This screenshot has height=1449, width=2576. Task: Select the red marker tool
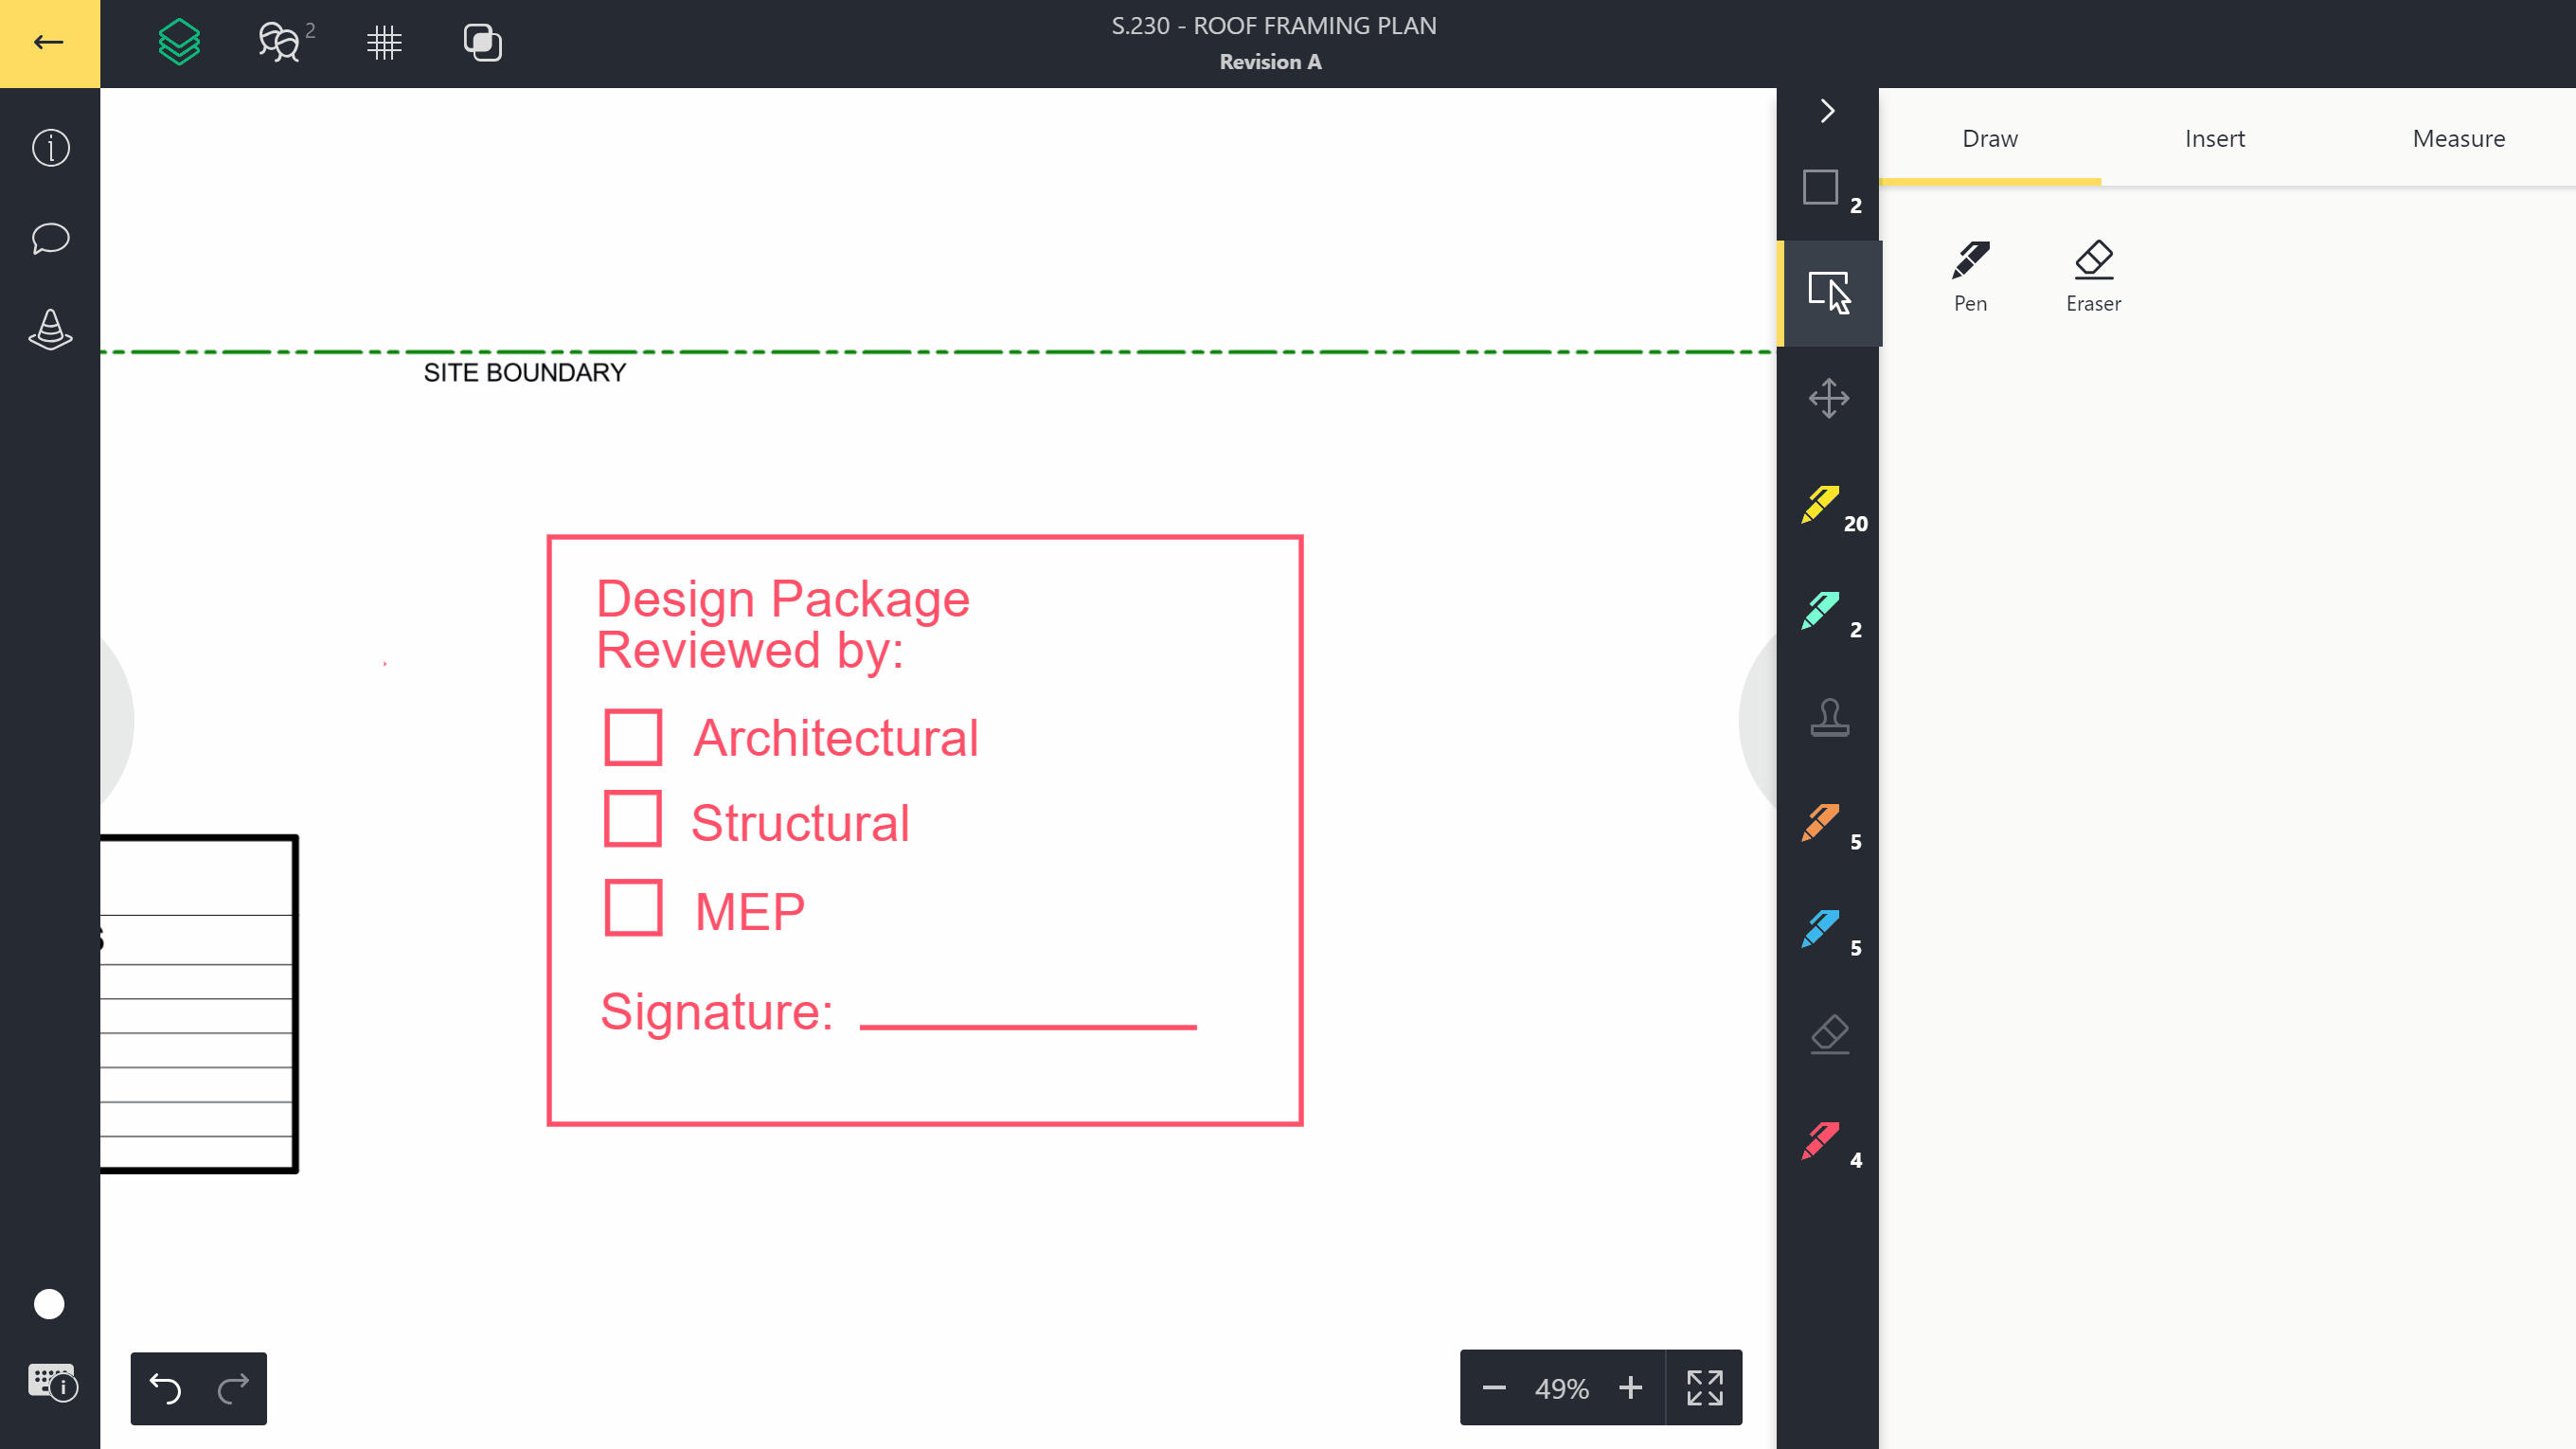pyautogui.click(x=1822, y=1141)
